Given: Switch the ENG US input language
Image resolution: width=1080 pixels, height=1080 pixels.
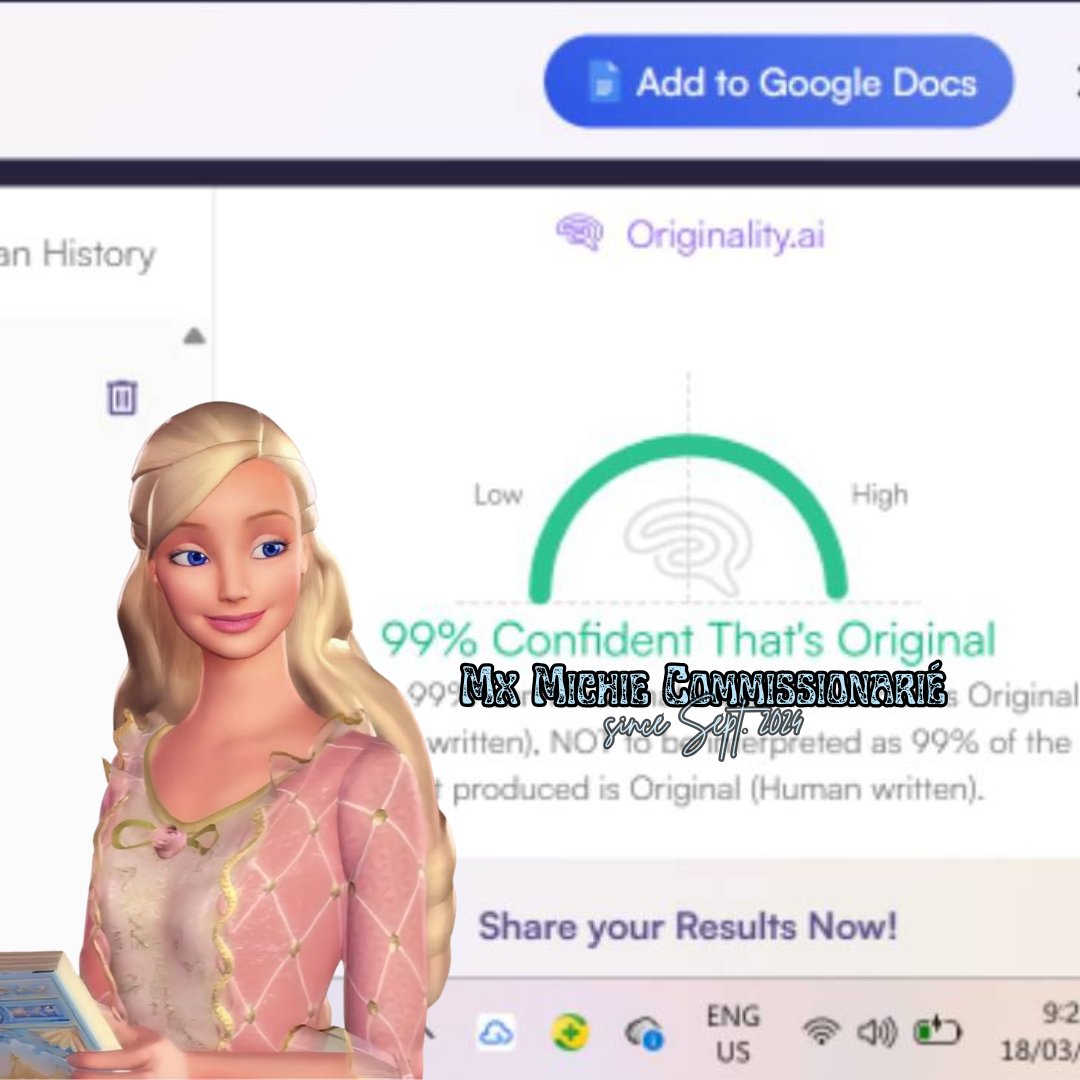Looking at the screenshot, I should [733, 1033].
